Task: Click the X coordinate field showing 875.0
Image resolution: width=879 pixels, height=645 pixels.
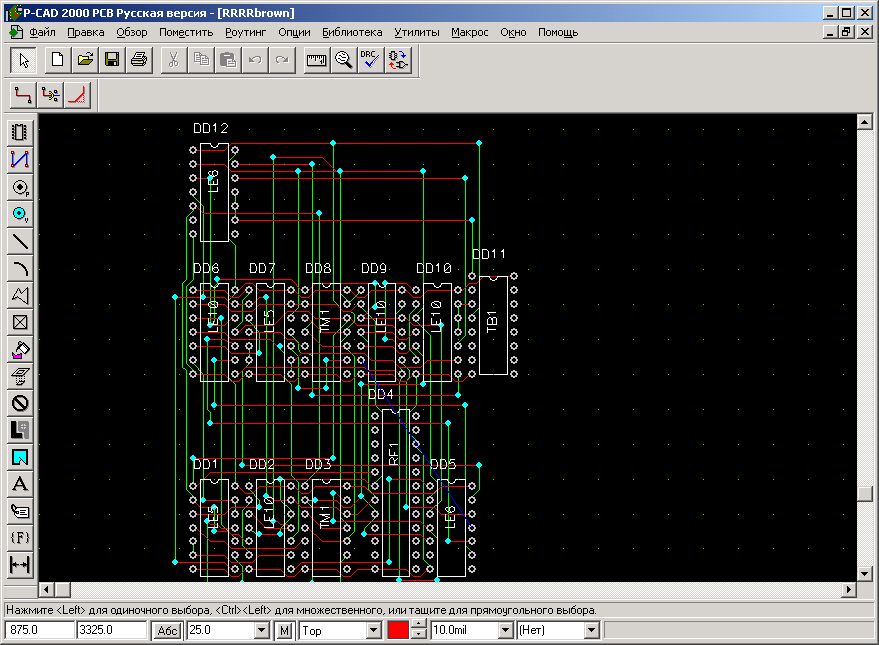Action: click(x=40, y=630)
